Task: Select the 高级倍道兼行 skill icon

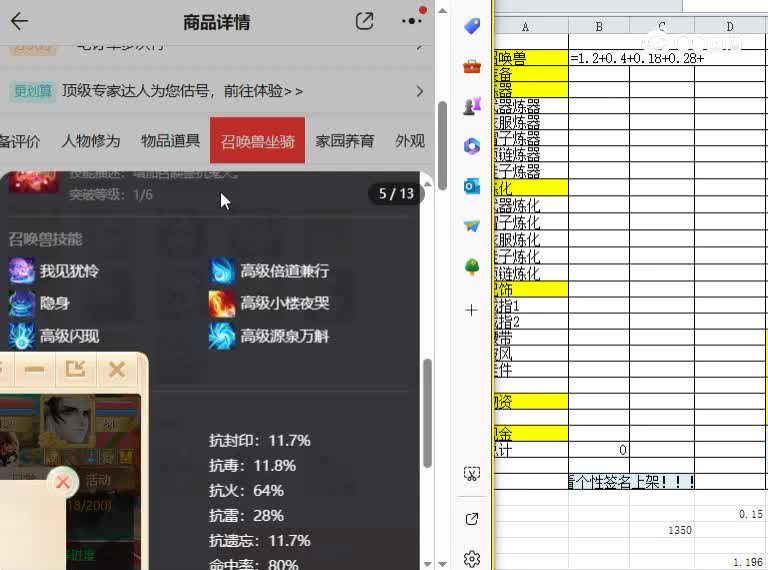Action: pos(222,271)
